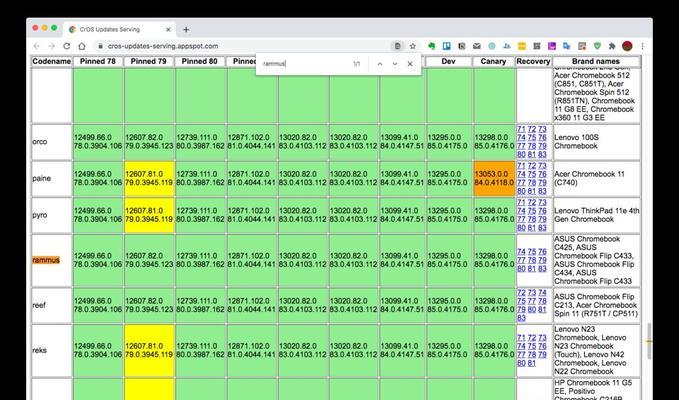This screenshot has width=679, height=400.
Task: Click the URL cros-updates-serving.appspot.com
Action: pyautogui.click(x=163, y=46)
